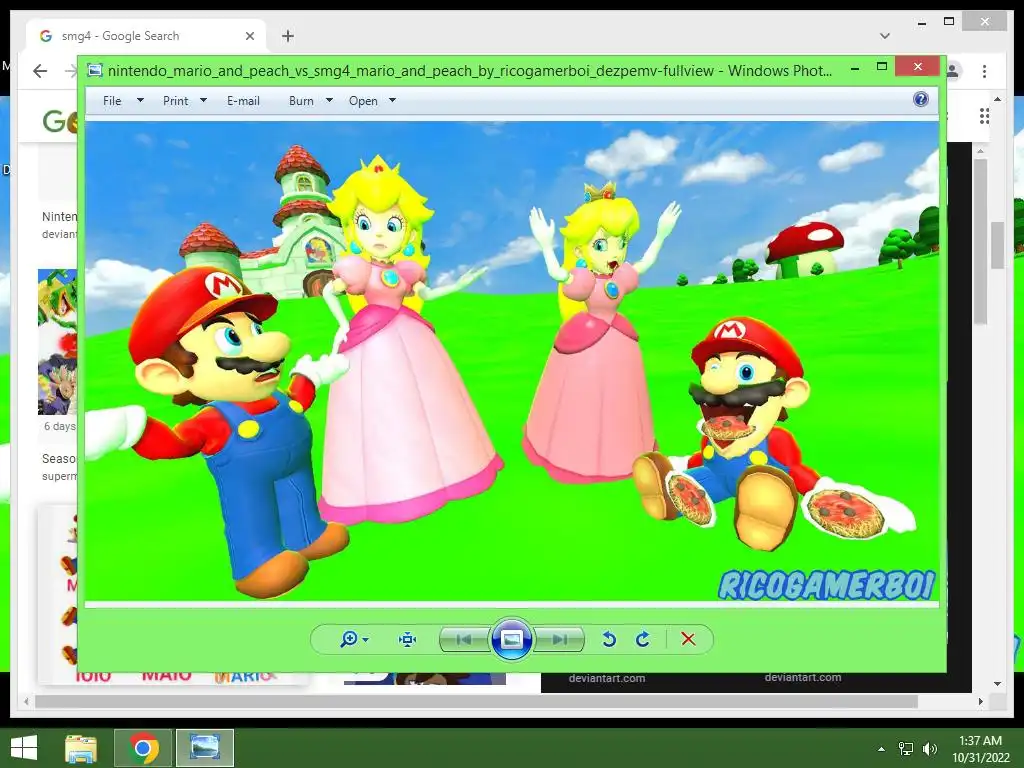Open network status tray icon

(906, 748)
